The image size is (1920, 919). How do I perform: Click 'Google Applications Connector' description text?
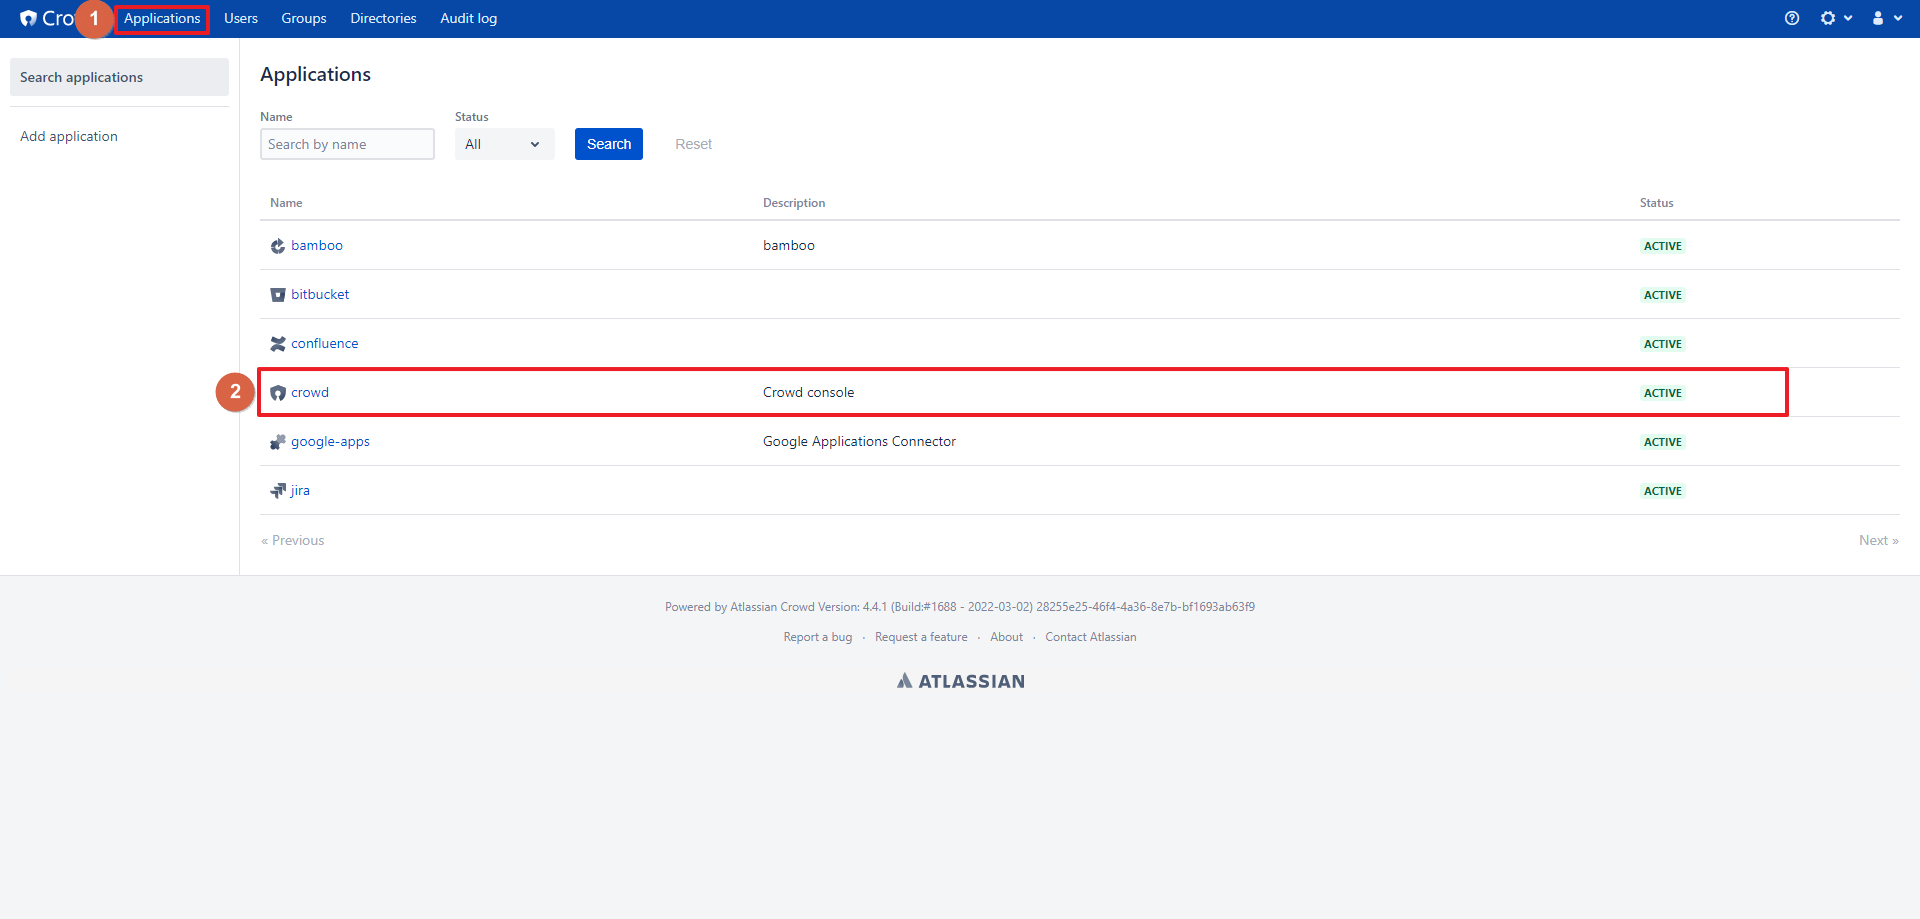[x=859, y=441]
